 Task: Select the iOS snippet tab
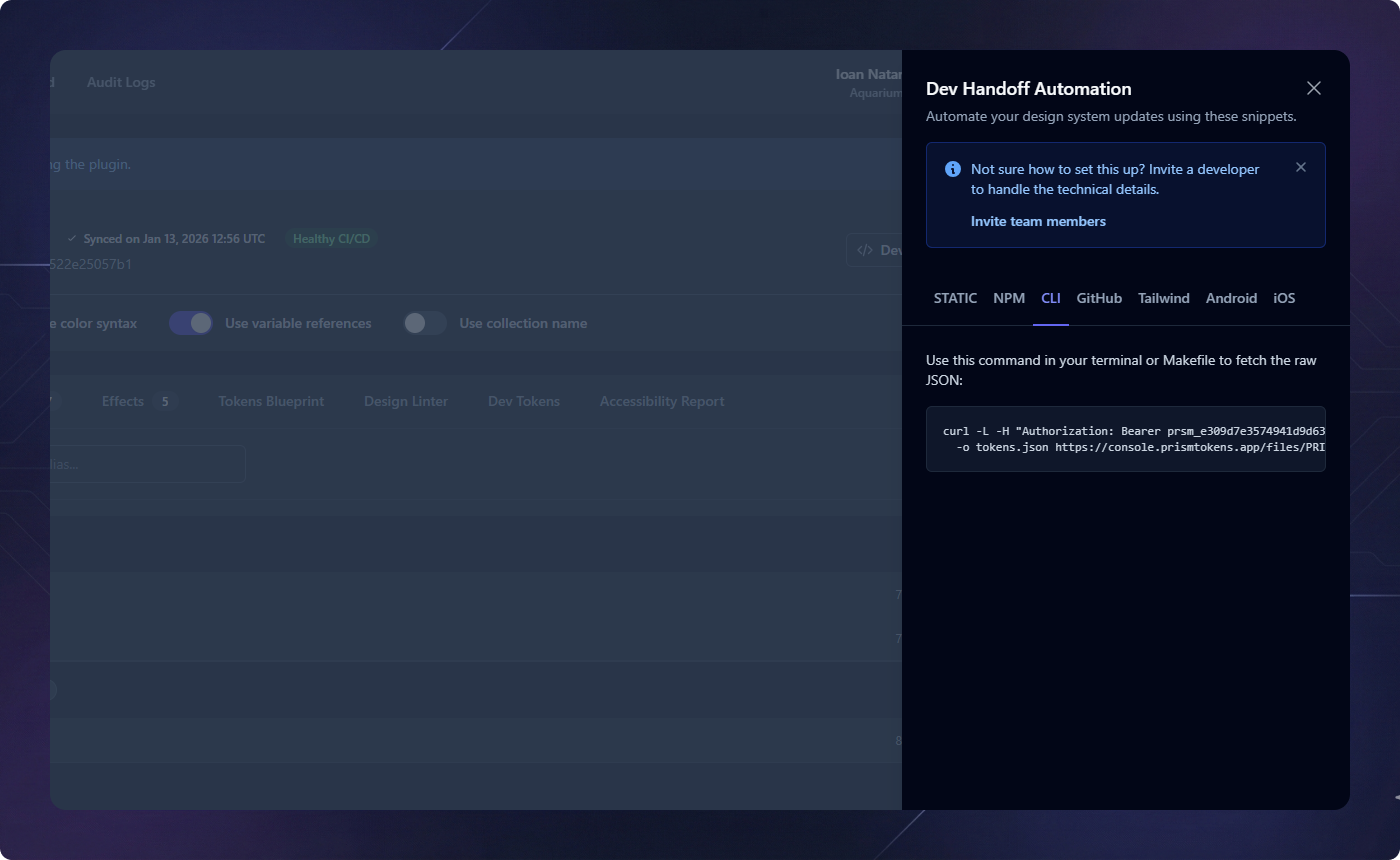pos(1284,298)
